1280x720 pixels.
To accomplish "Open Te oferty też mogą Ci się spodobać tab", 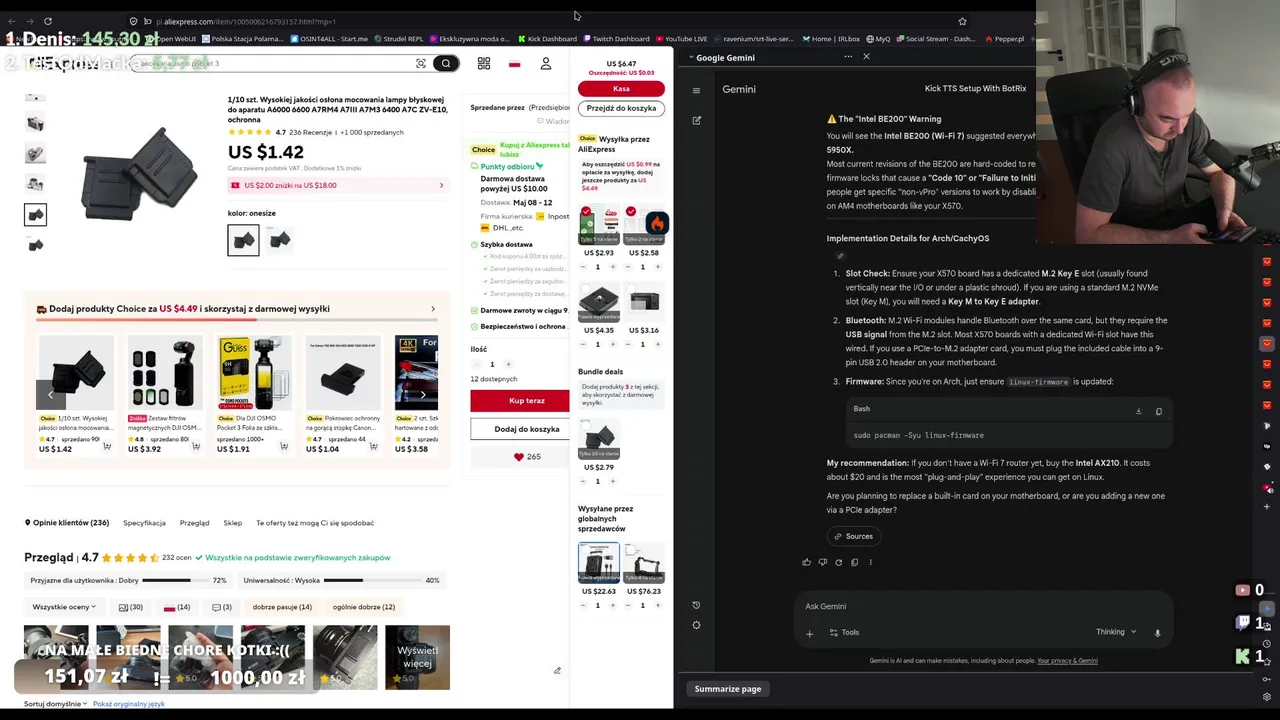I will tap(315, 523).
